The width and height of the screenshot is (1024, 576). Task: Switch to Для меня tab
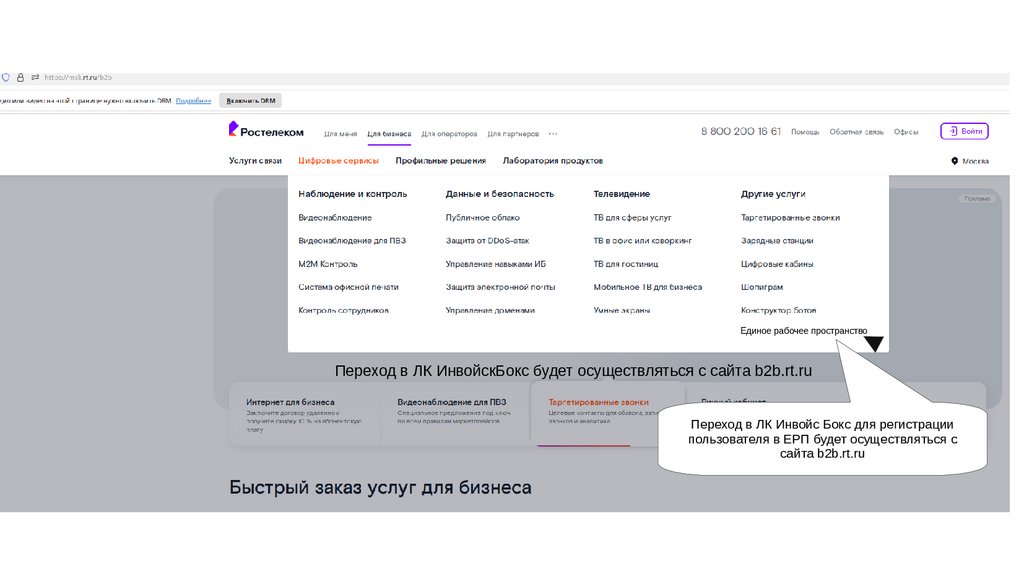(340, 134)
